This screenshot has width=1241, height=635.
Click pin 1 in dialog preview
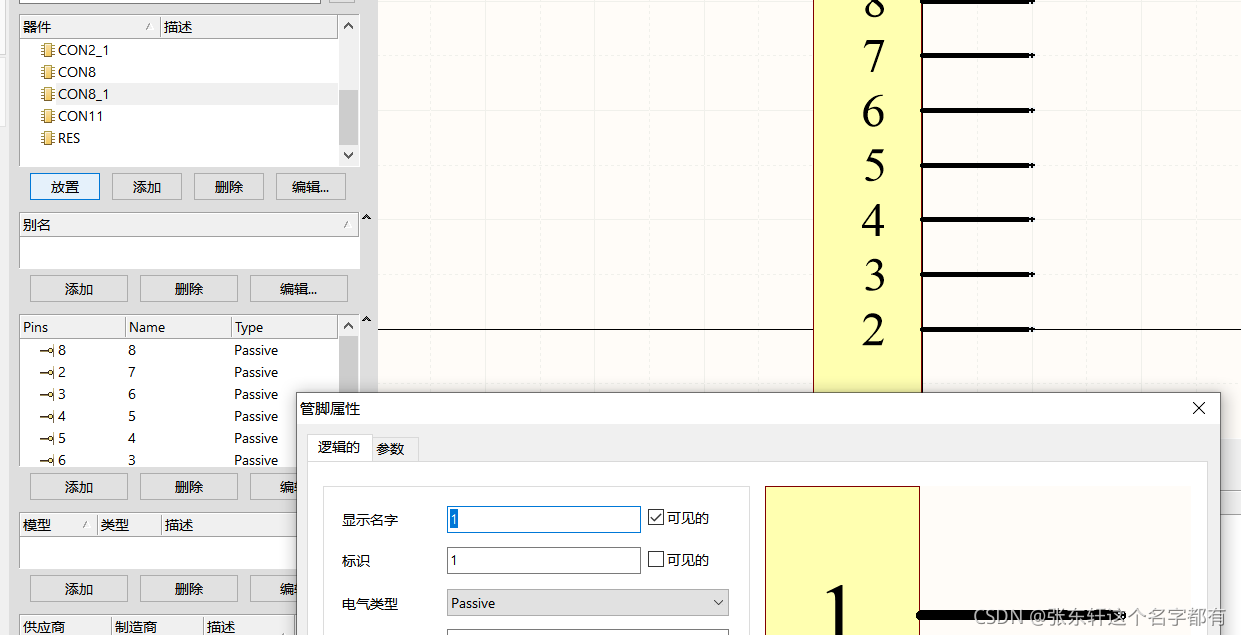tap(1020, 615)
